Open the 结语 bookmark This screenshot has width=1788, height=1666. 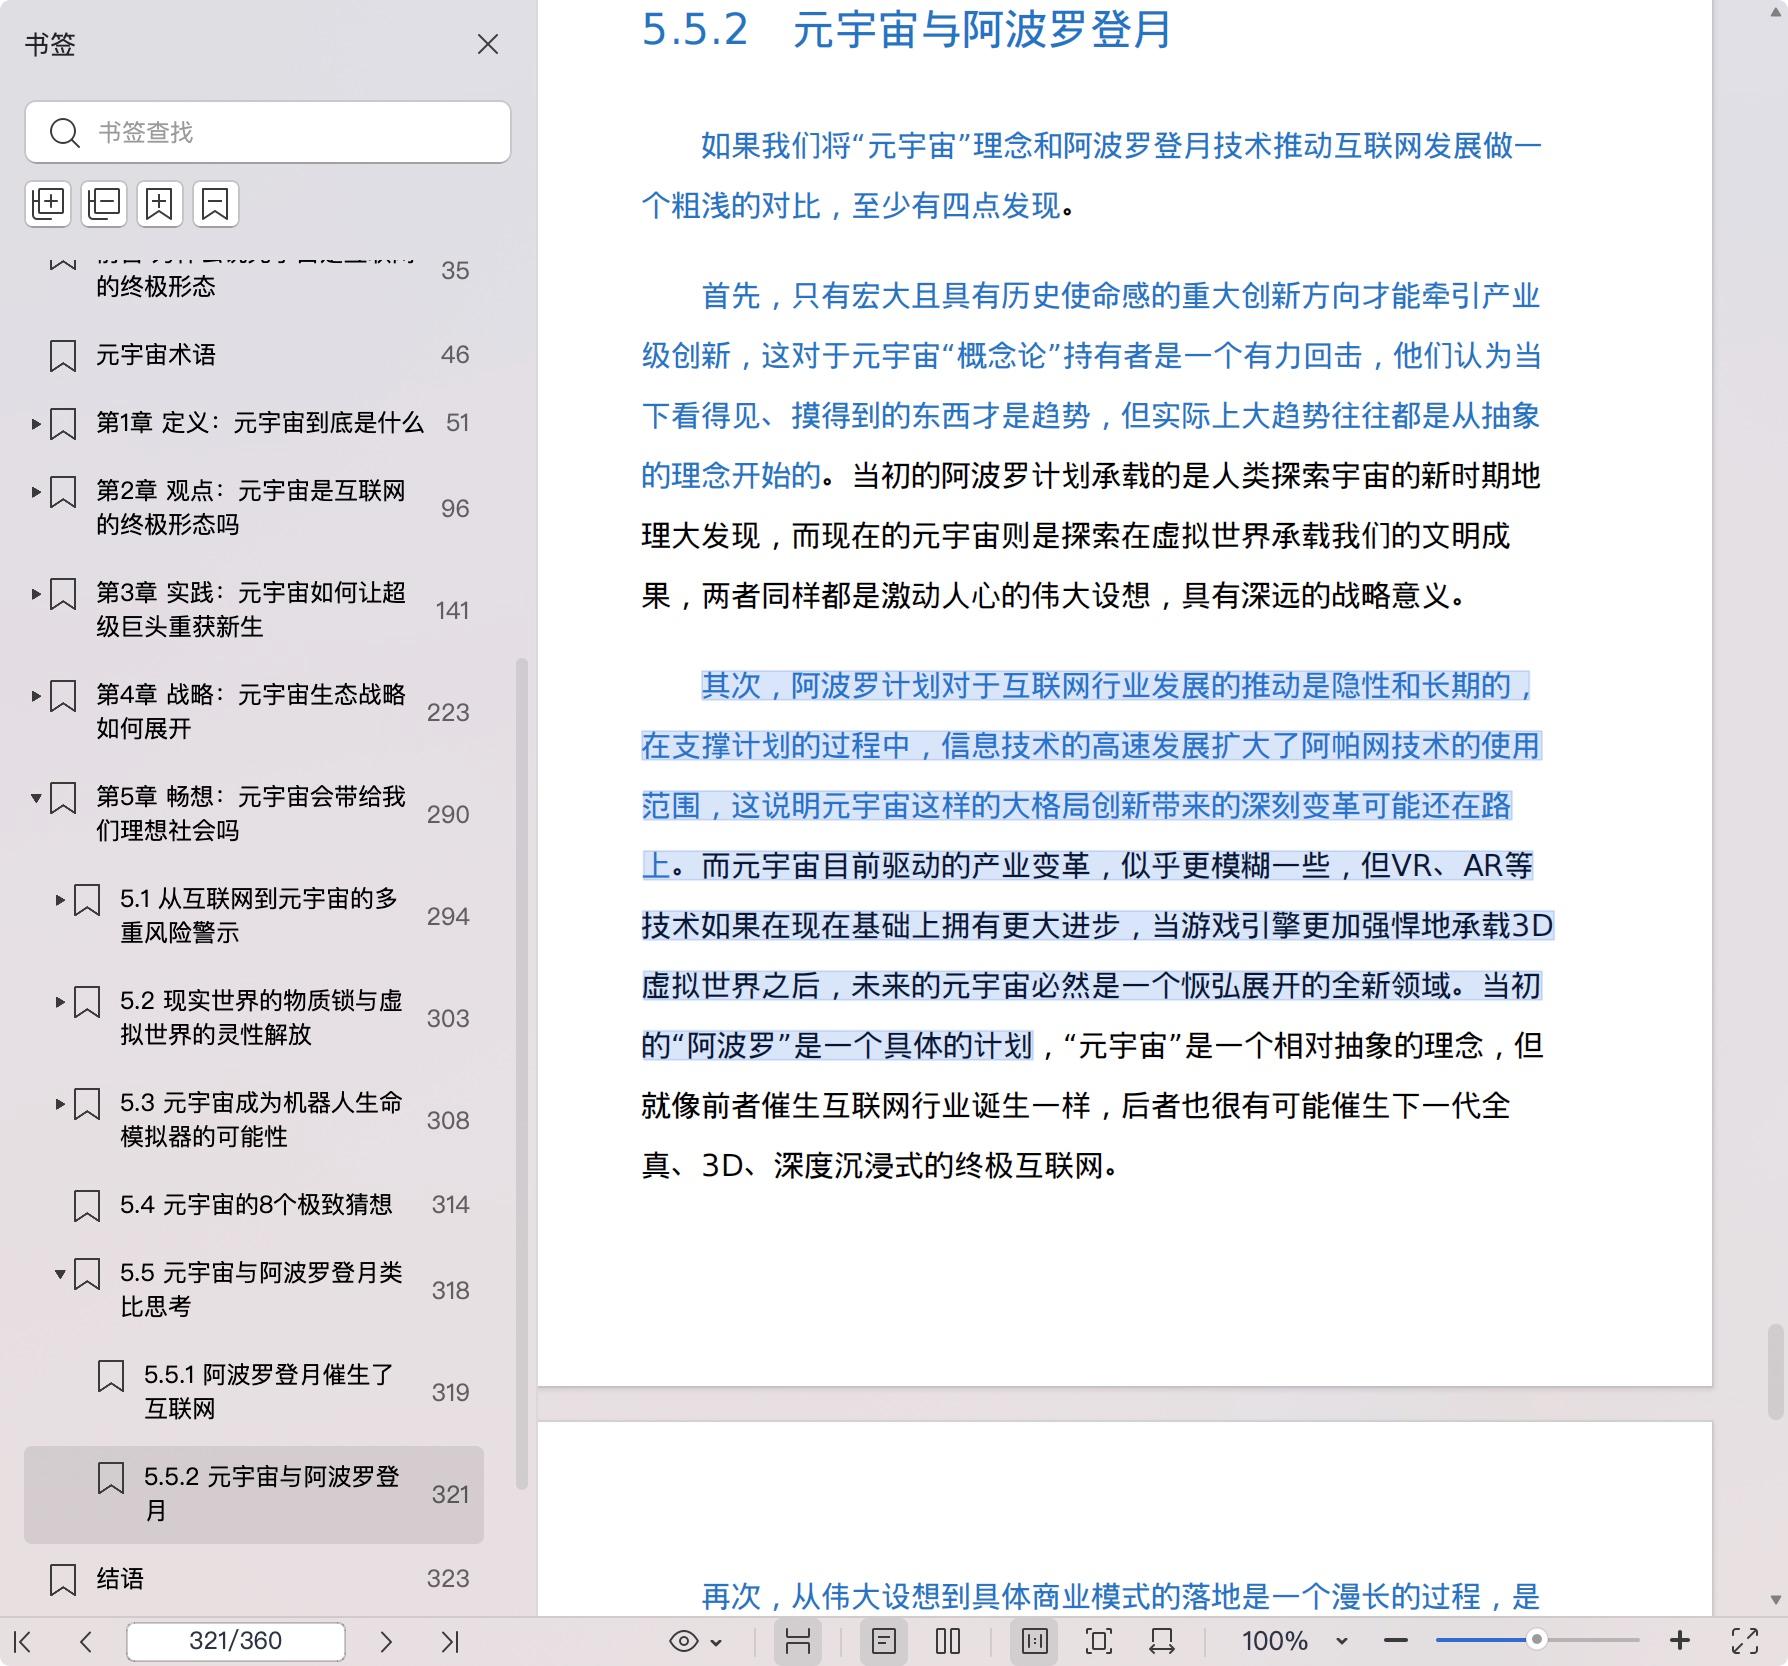pos(120,1579)
